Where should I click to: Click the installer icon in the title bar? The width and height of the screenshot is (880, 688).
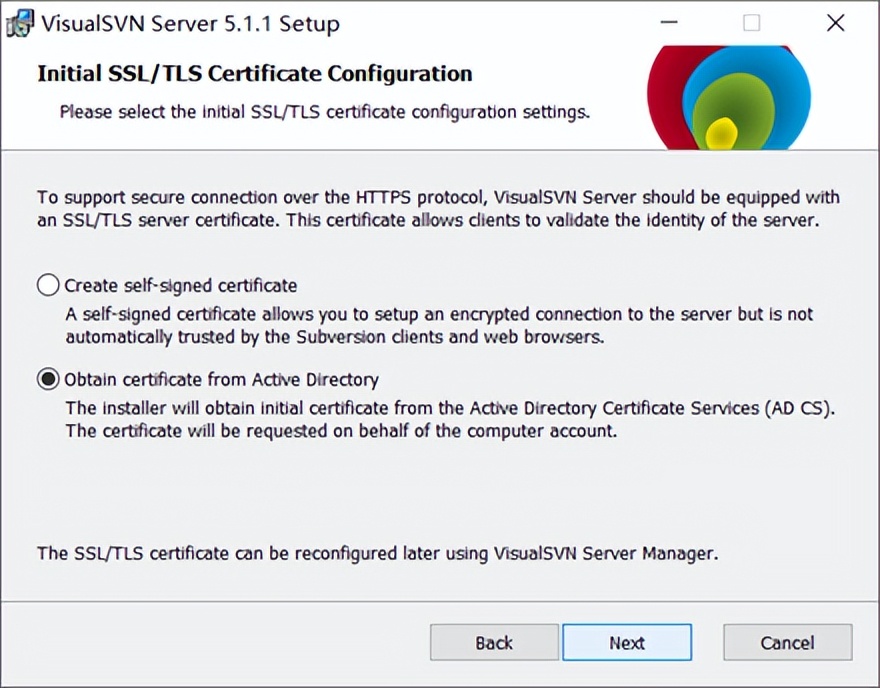(x=19, y=24)
